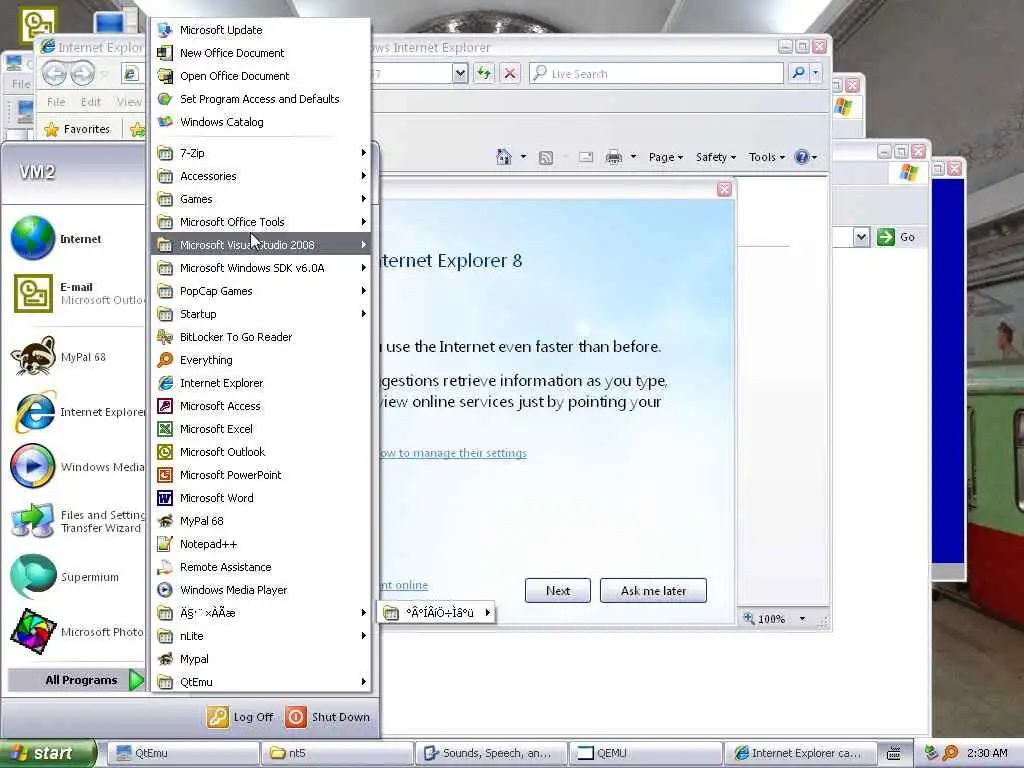This screenshot has width=1024, height=768.
Task: Click the Go button in background window
Action: 896,237
